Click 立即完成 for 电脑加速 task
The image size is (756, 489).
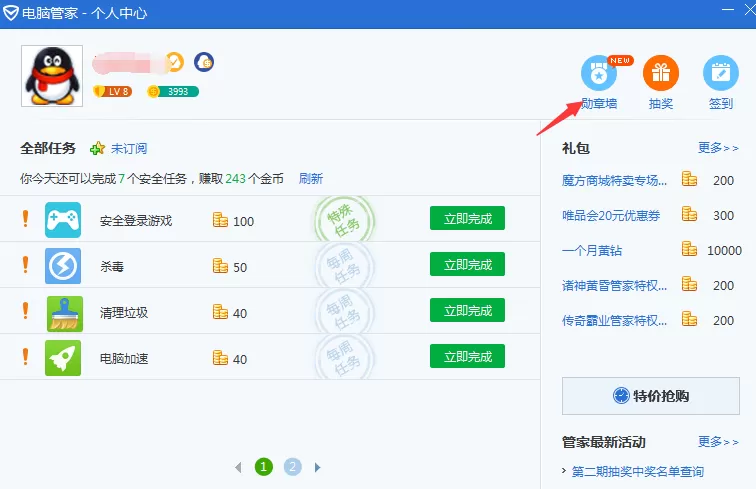coord(467,356)
